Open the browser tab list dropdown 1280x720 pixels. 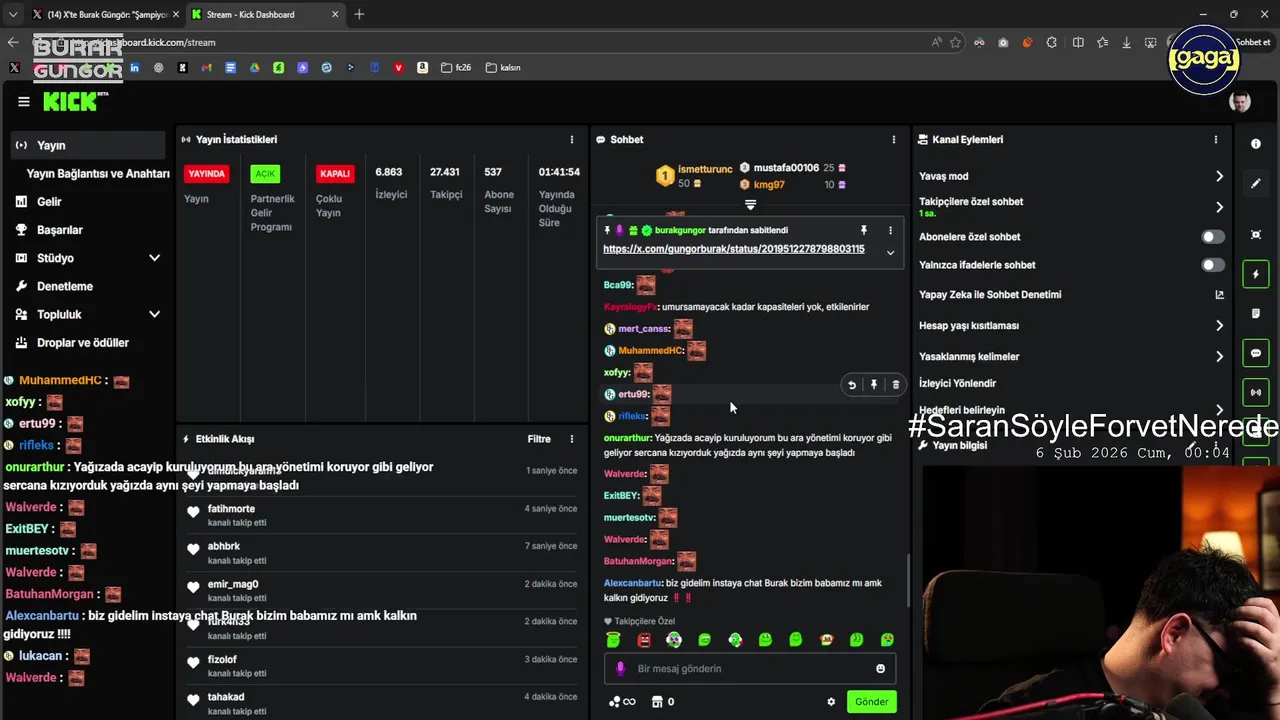point(12,14)
